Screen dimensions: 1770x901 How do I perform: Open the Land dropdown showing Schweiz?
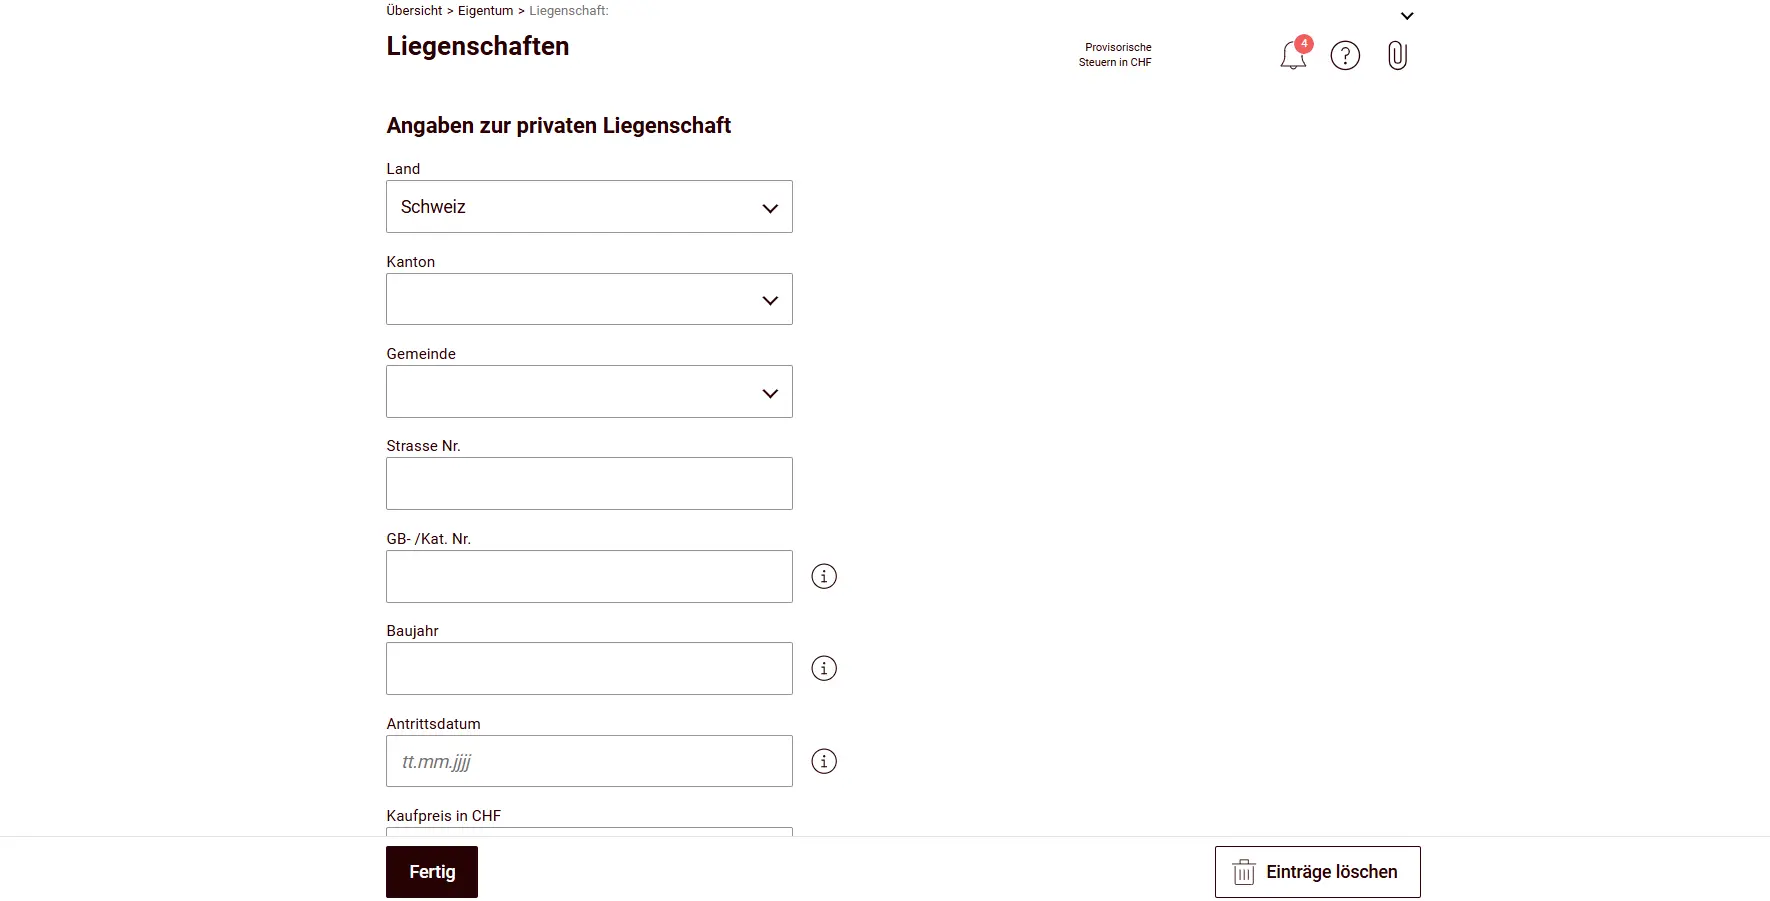pyautogui.click(x=589, y=206)
